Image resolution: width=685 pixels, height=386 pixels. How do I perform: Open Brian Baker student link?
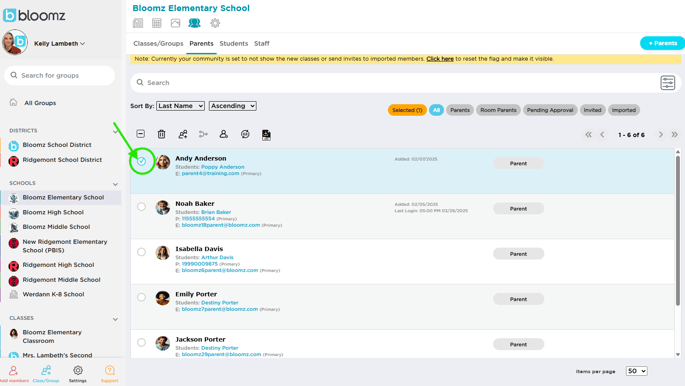[x=216, y=212]
